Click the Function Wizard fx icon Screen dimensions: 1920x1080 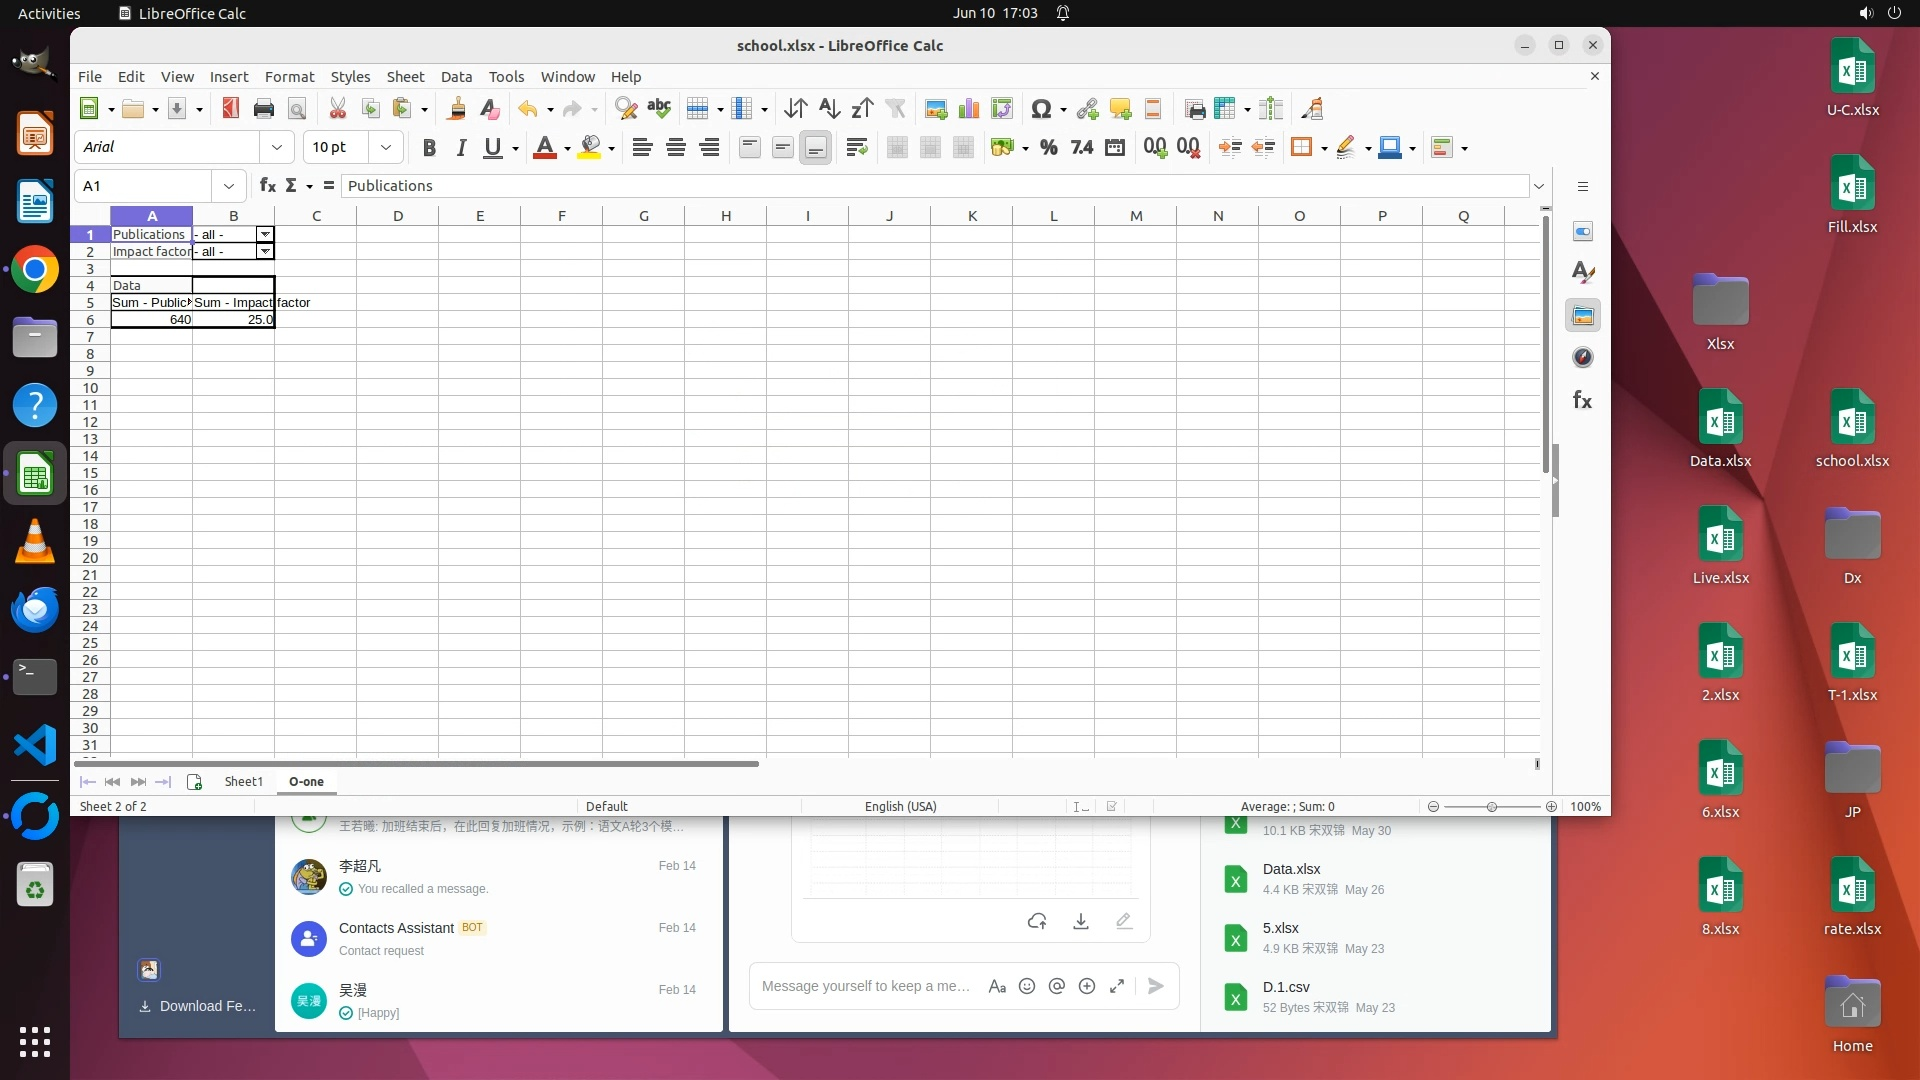(x=267, y=186)
